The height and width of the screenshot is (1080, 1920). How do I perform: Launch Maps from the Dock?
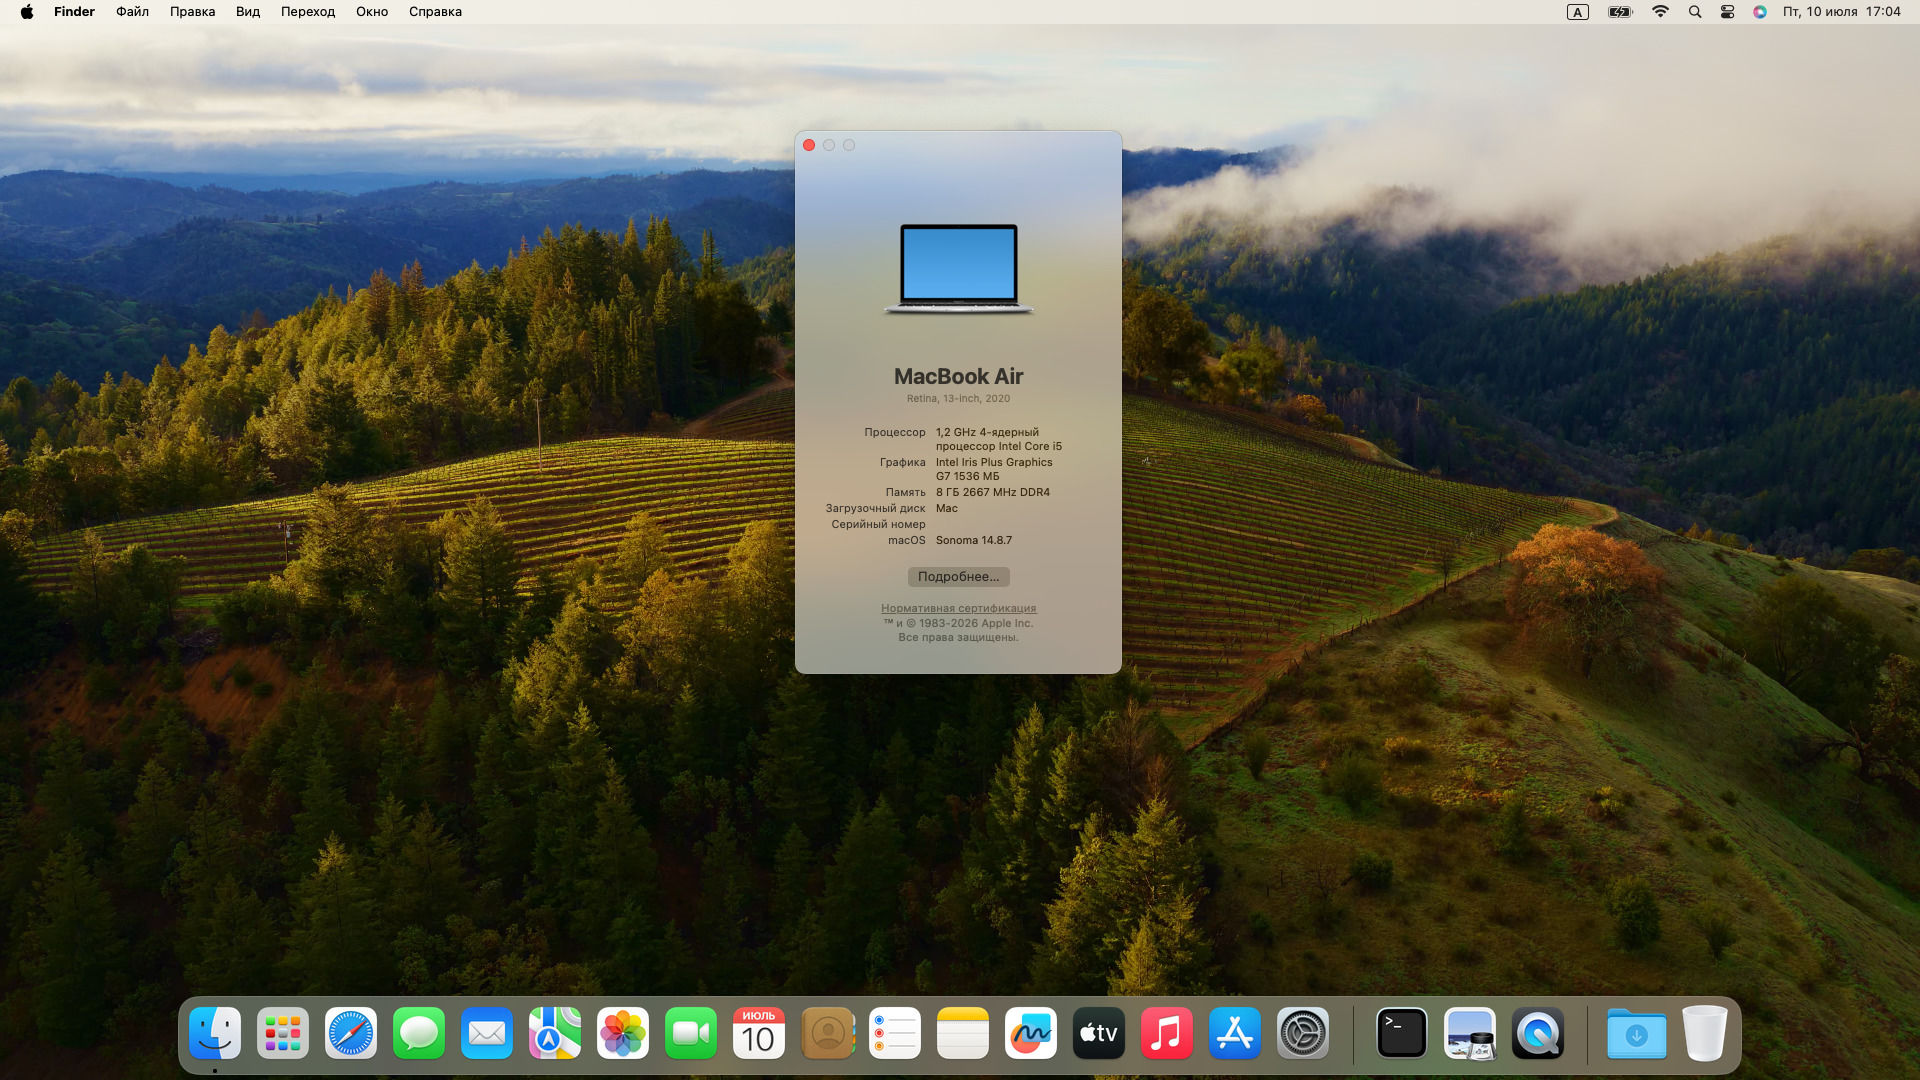tap(555, 1033)
